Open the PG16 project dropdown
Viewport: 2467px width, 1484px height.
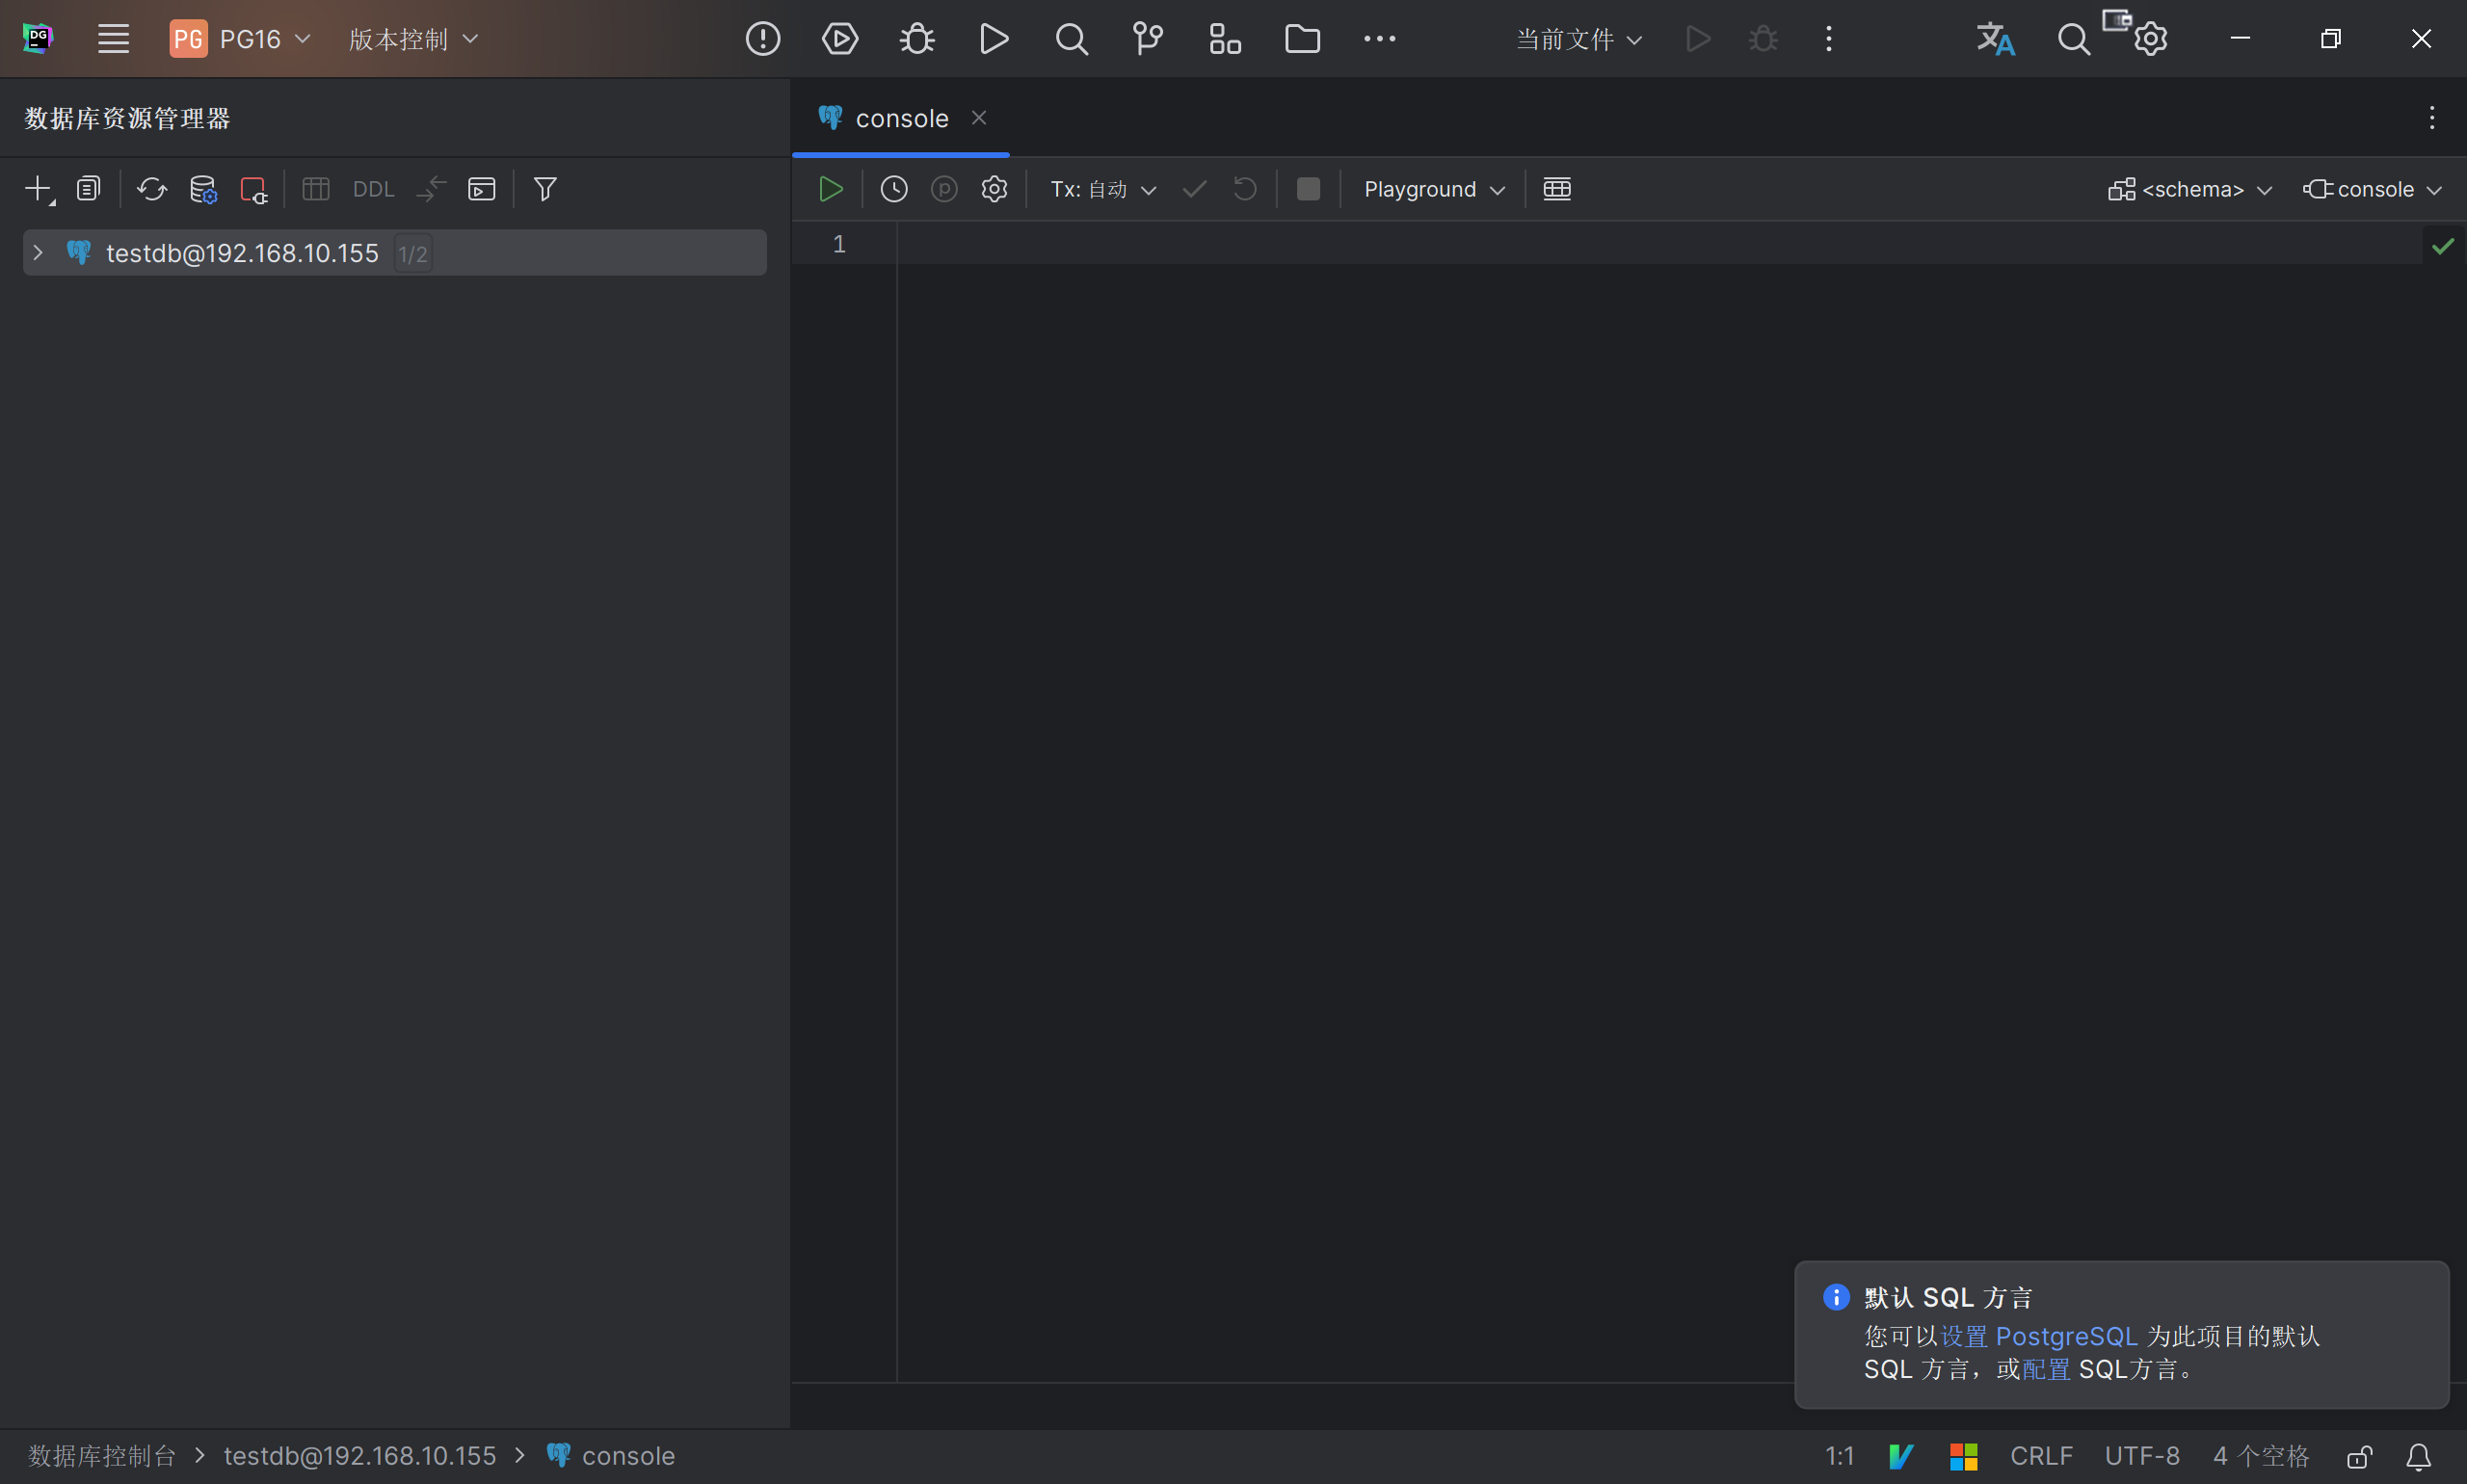point(241,39)
